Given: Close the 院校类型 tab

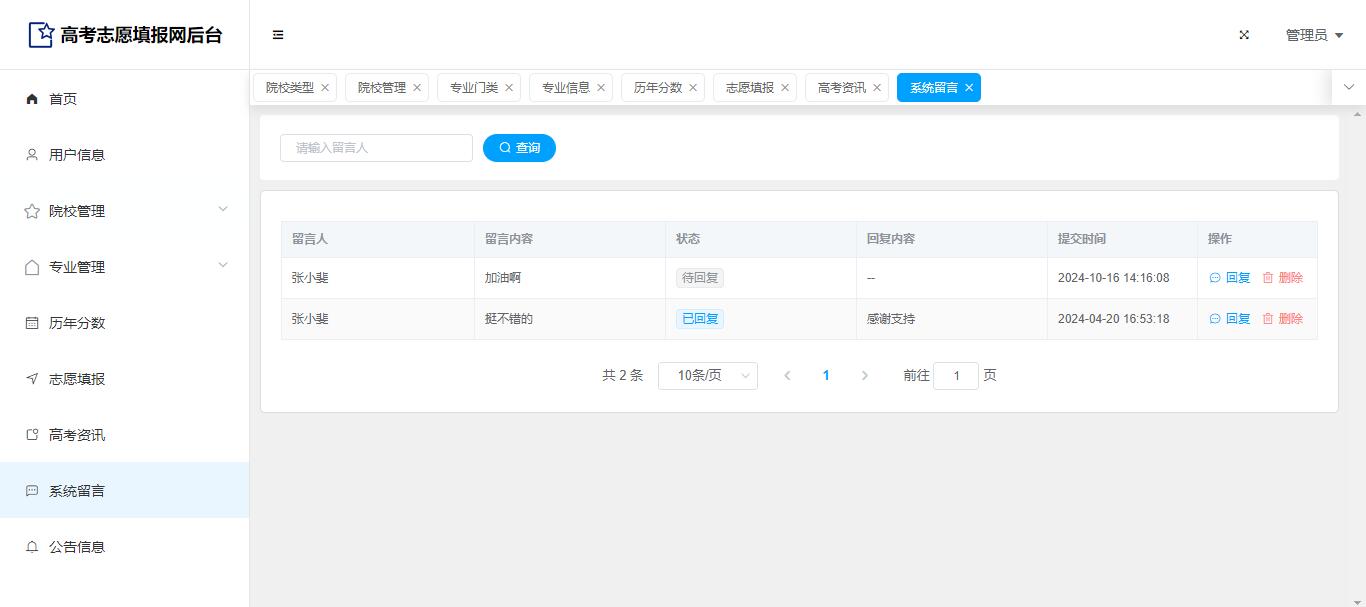Looking at the screenshot, I should tap(325, 88).
